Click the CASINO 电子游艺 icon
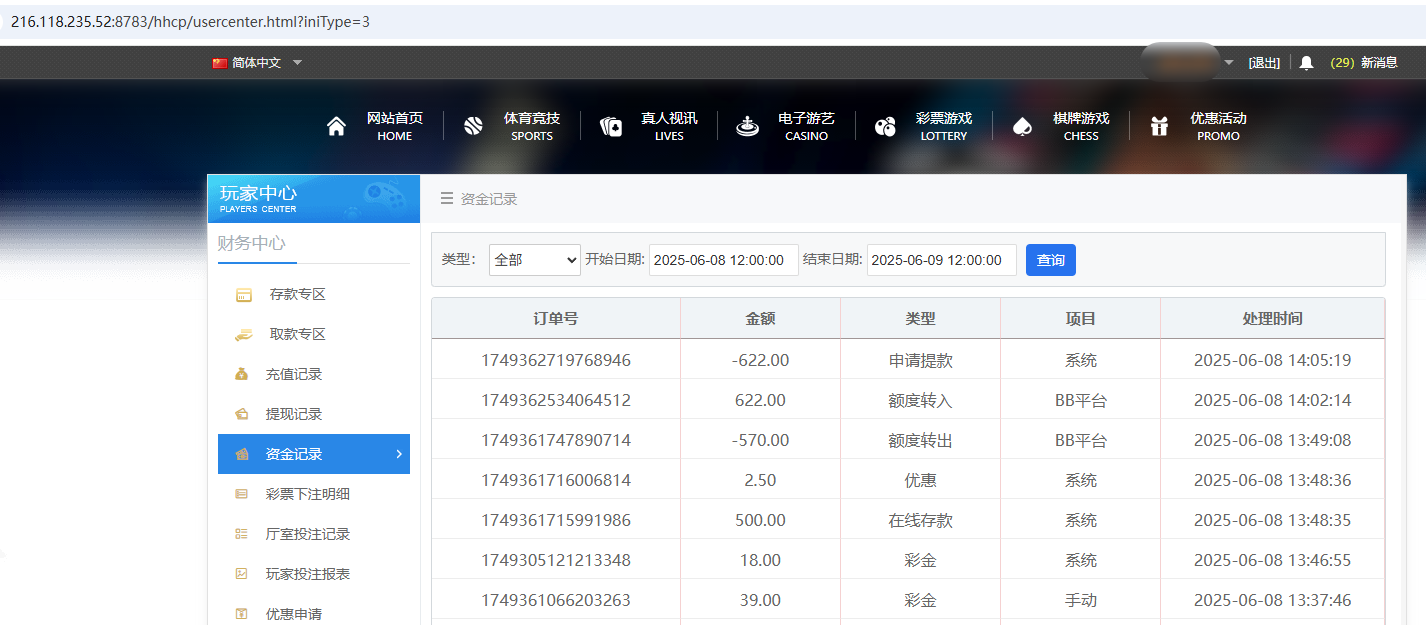The image size is (1426, 625). [x=747, y=125]
